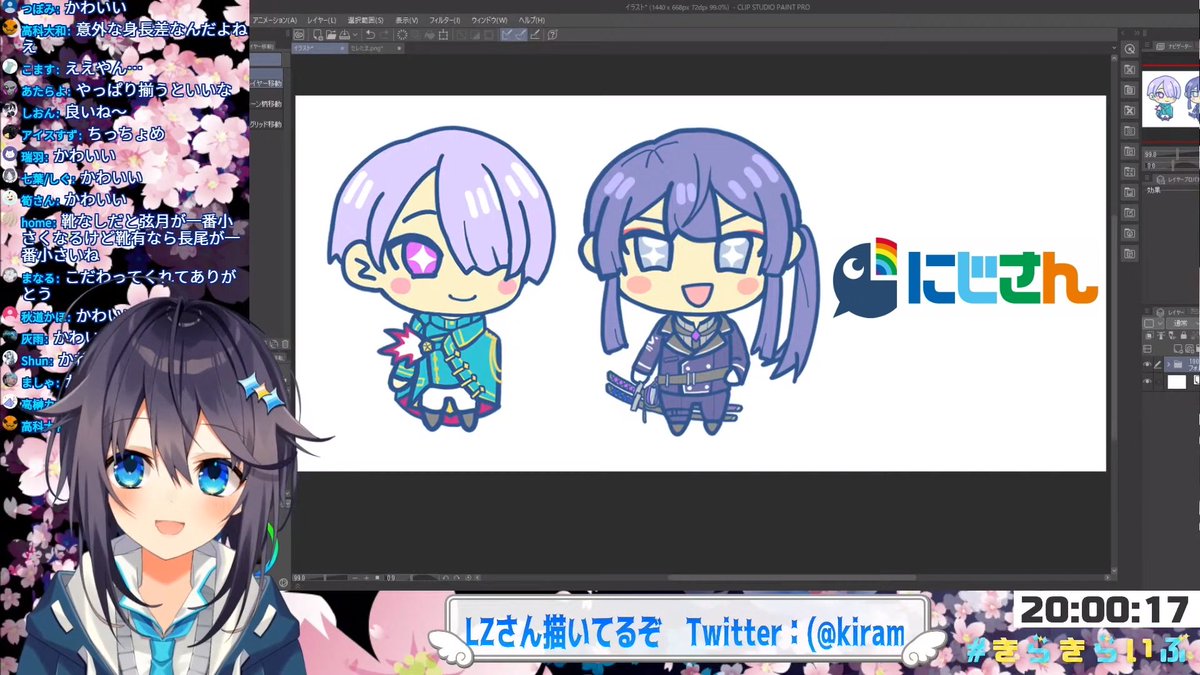Click the Navigator thumbnail preview

coord(1171,100)
